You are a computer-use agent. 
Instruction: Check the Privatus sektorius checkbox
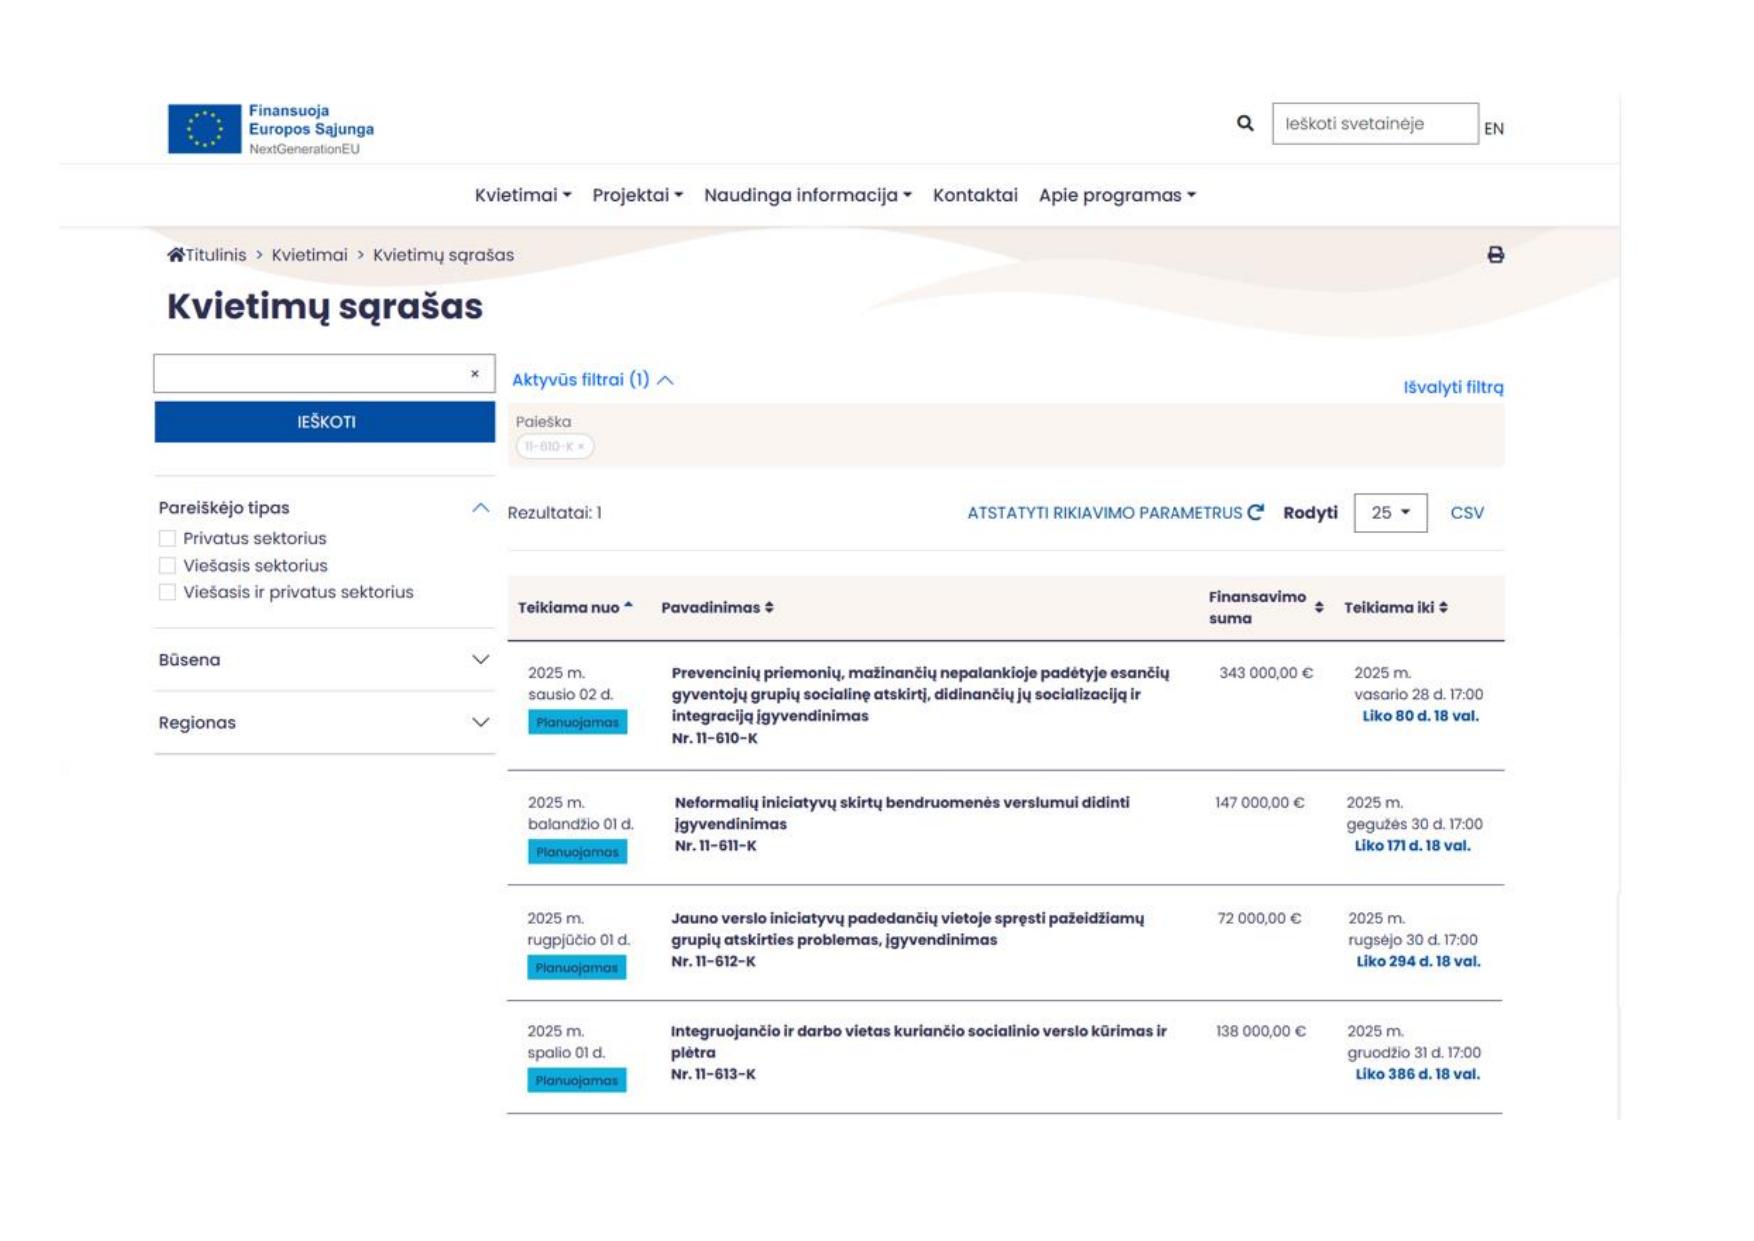(x=167, y=539)
